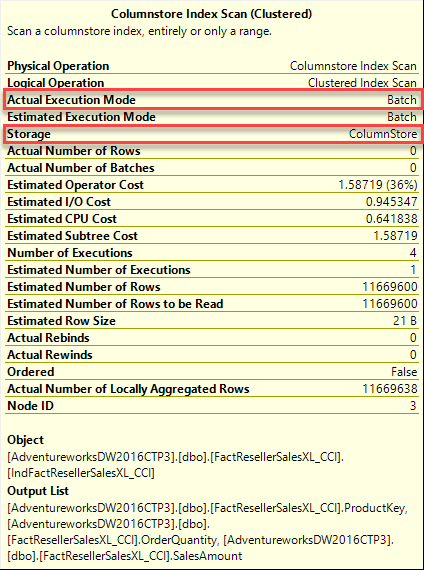Click the Number of Executions row
This screenshot has height=570, width=424.
pyautogui.click(x=212, y=253)
